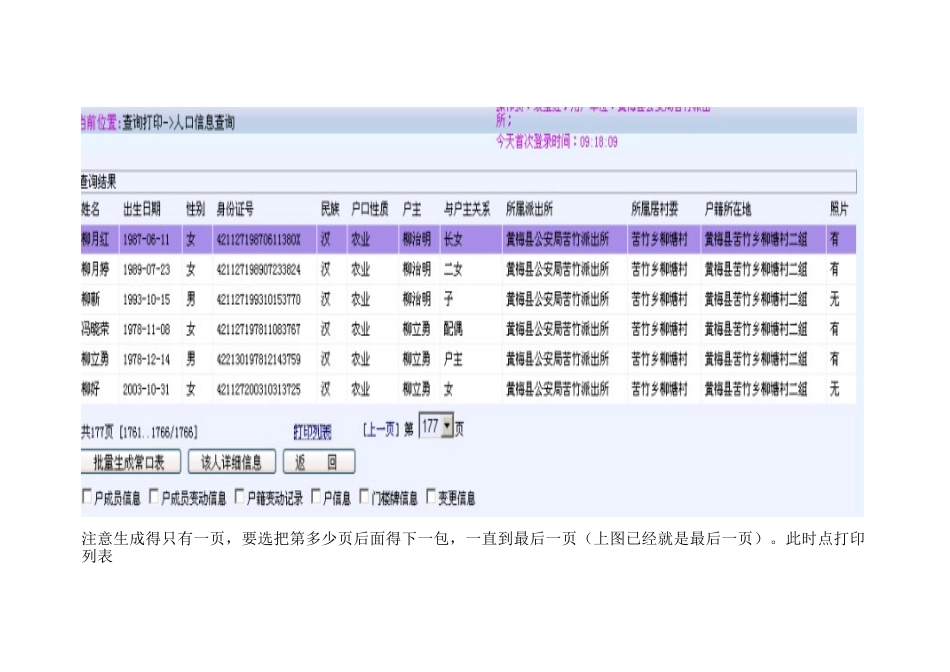Go to previous page via 上一页
950x672 pixels.
pyautogui.click(x=382, y=430)
